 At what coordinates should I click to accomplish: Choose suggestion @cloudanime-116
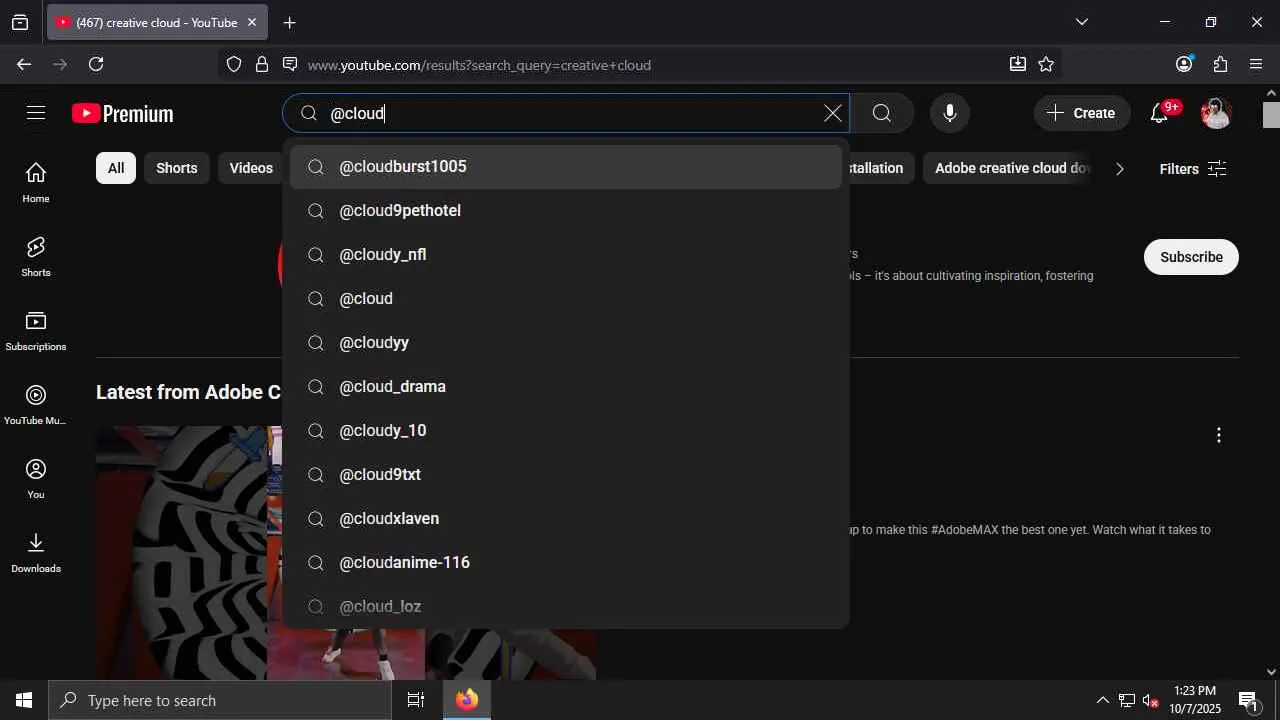pos(566,563)
